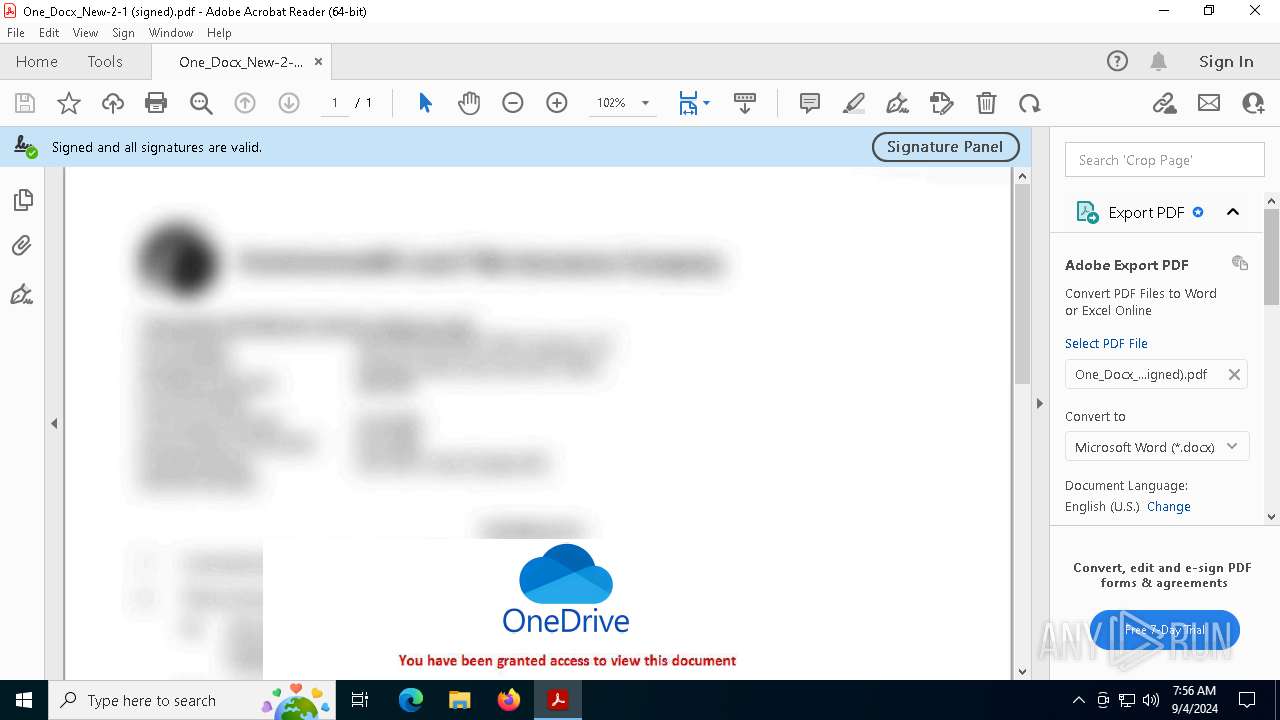Open the Sign menu
This screenshot has height=720, width=1280.
(123, 33)
